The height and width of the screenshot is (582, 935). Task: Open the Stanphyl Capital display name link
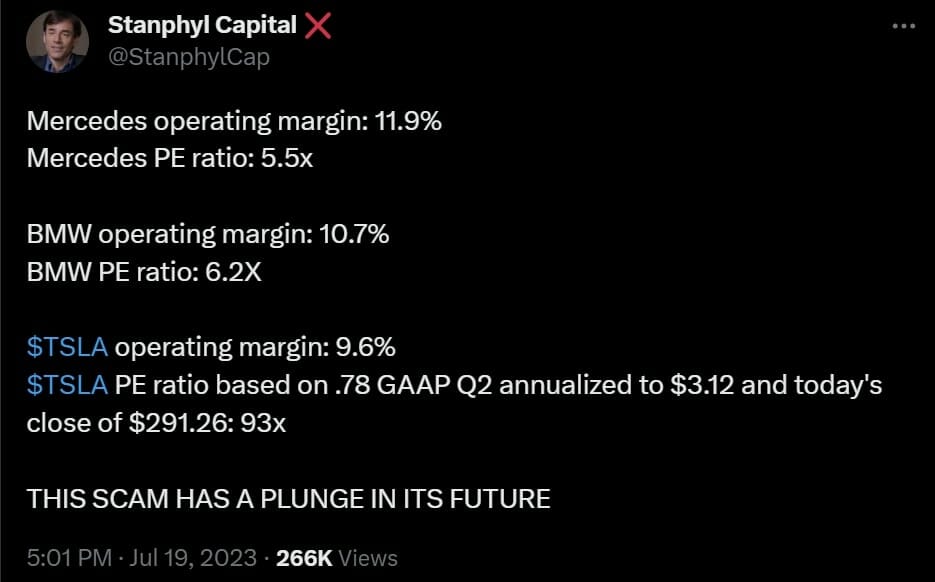pyautogui.click(x=201, y=26)
